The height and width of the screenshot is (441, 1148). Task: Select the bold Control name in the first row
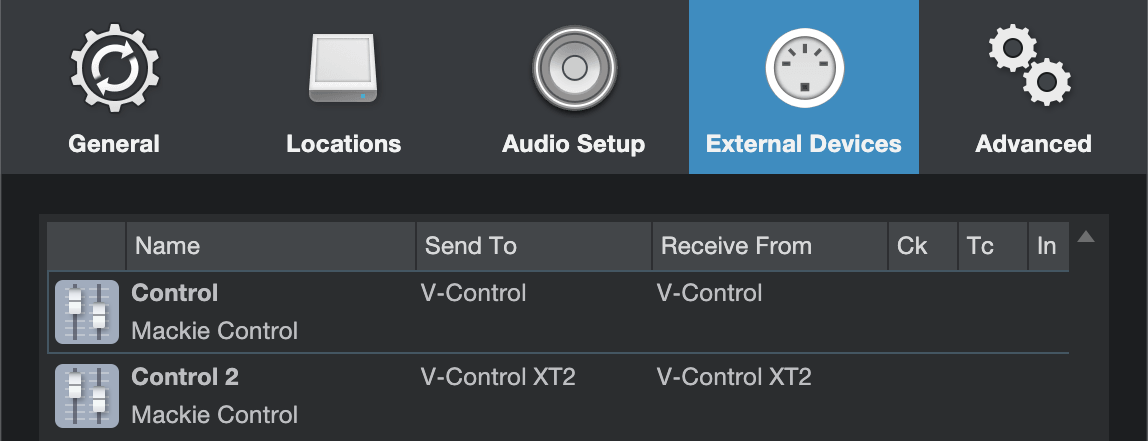175,293
